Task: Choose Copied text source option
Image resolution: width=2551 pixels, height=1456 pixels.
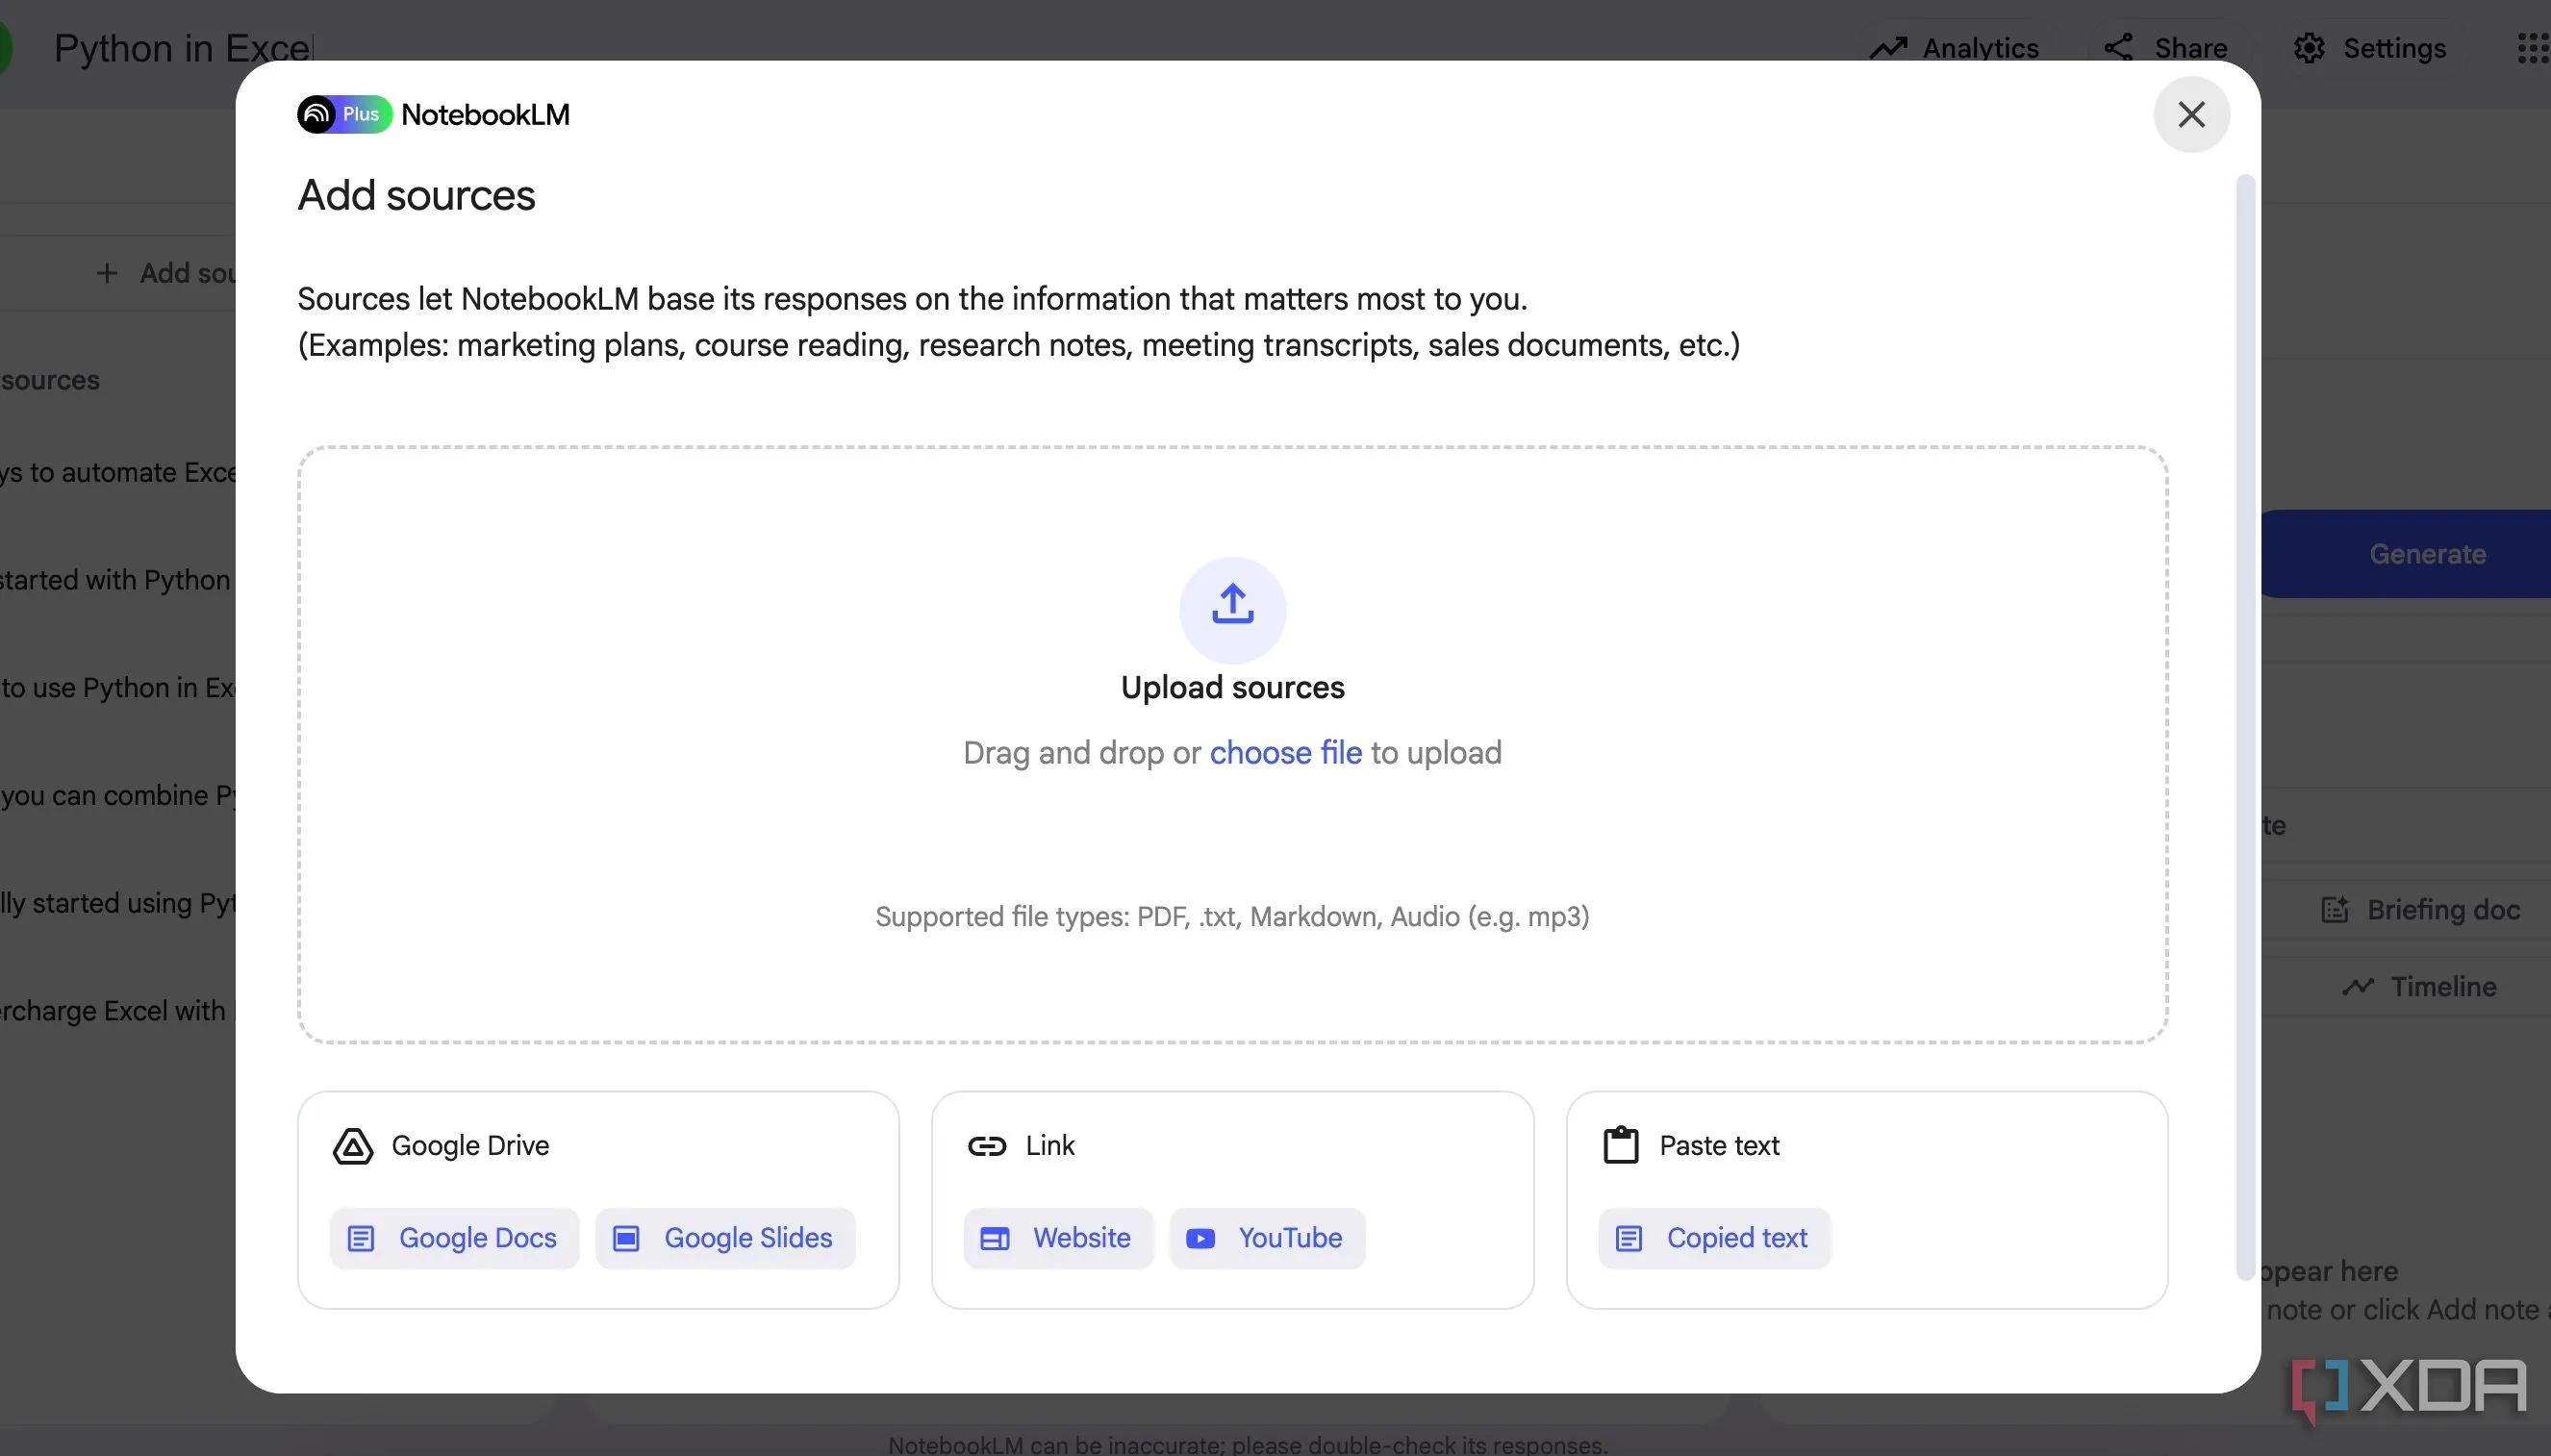Action: tap(1714, 1238)
